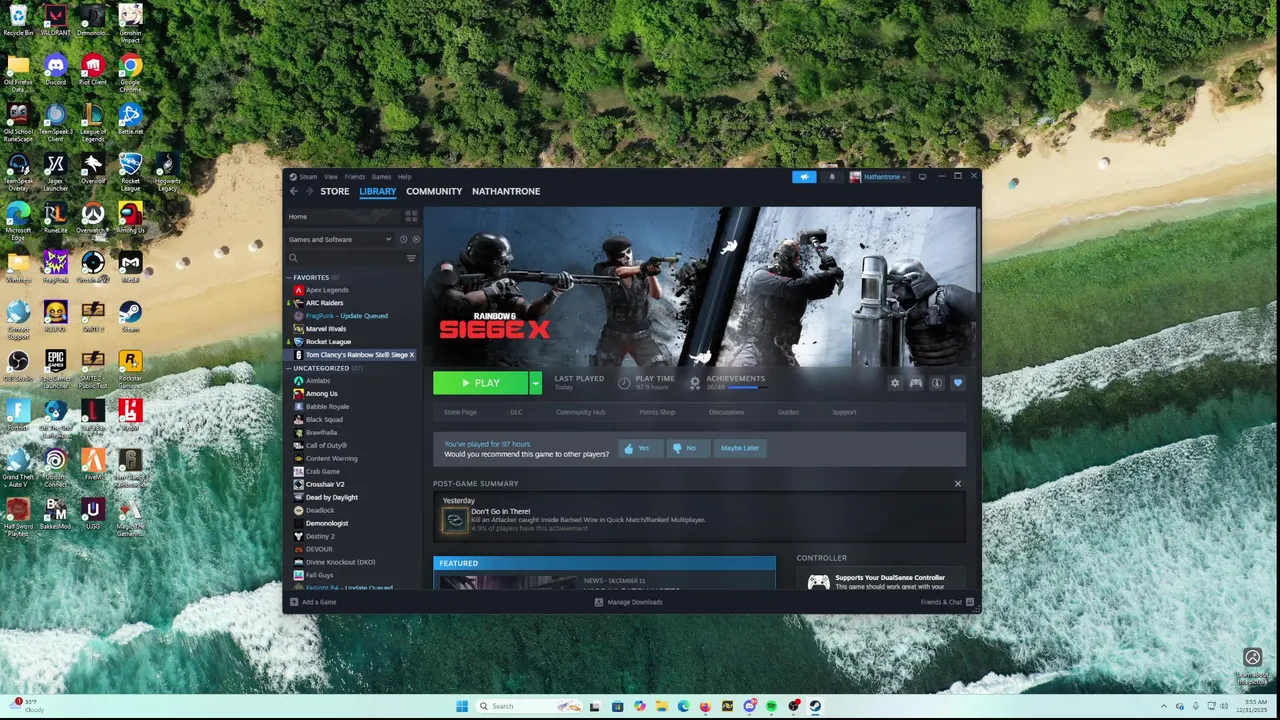Show recent games clock filter
This screenshot has width=1280, height=720.
click(x=404, y=239)
